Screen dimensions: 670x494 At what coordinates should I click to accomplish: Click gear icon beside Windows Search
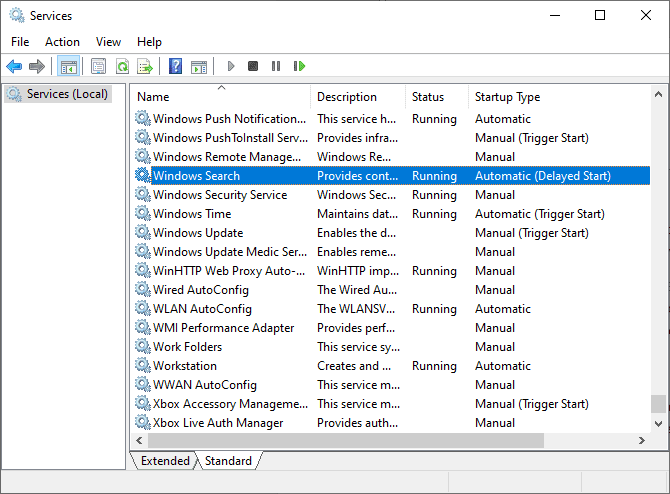pyautogui.click(x=143, y=175)
